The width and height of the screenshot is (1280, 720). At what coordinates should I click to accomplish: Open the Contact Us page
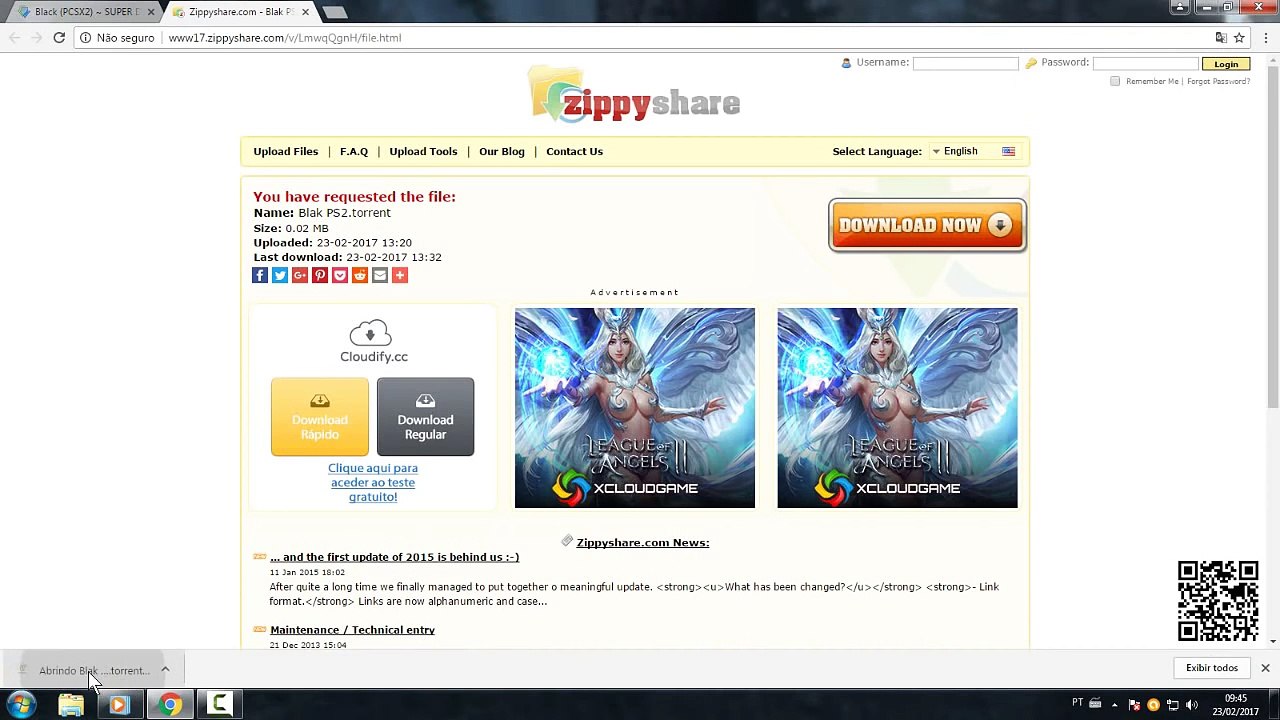(x=574, y=152)
